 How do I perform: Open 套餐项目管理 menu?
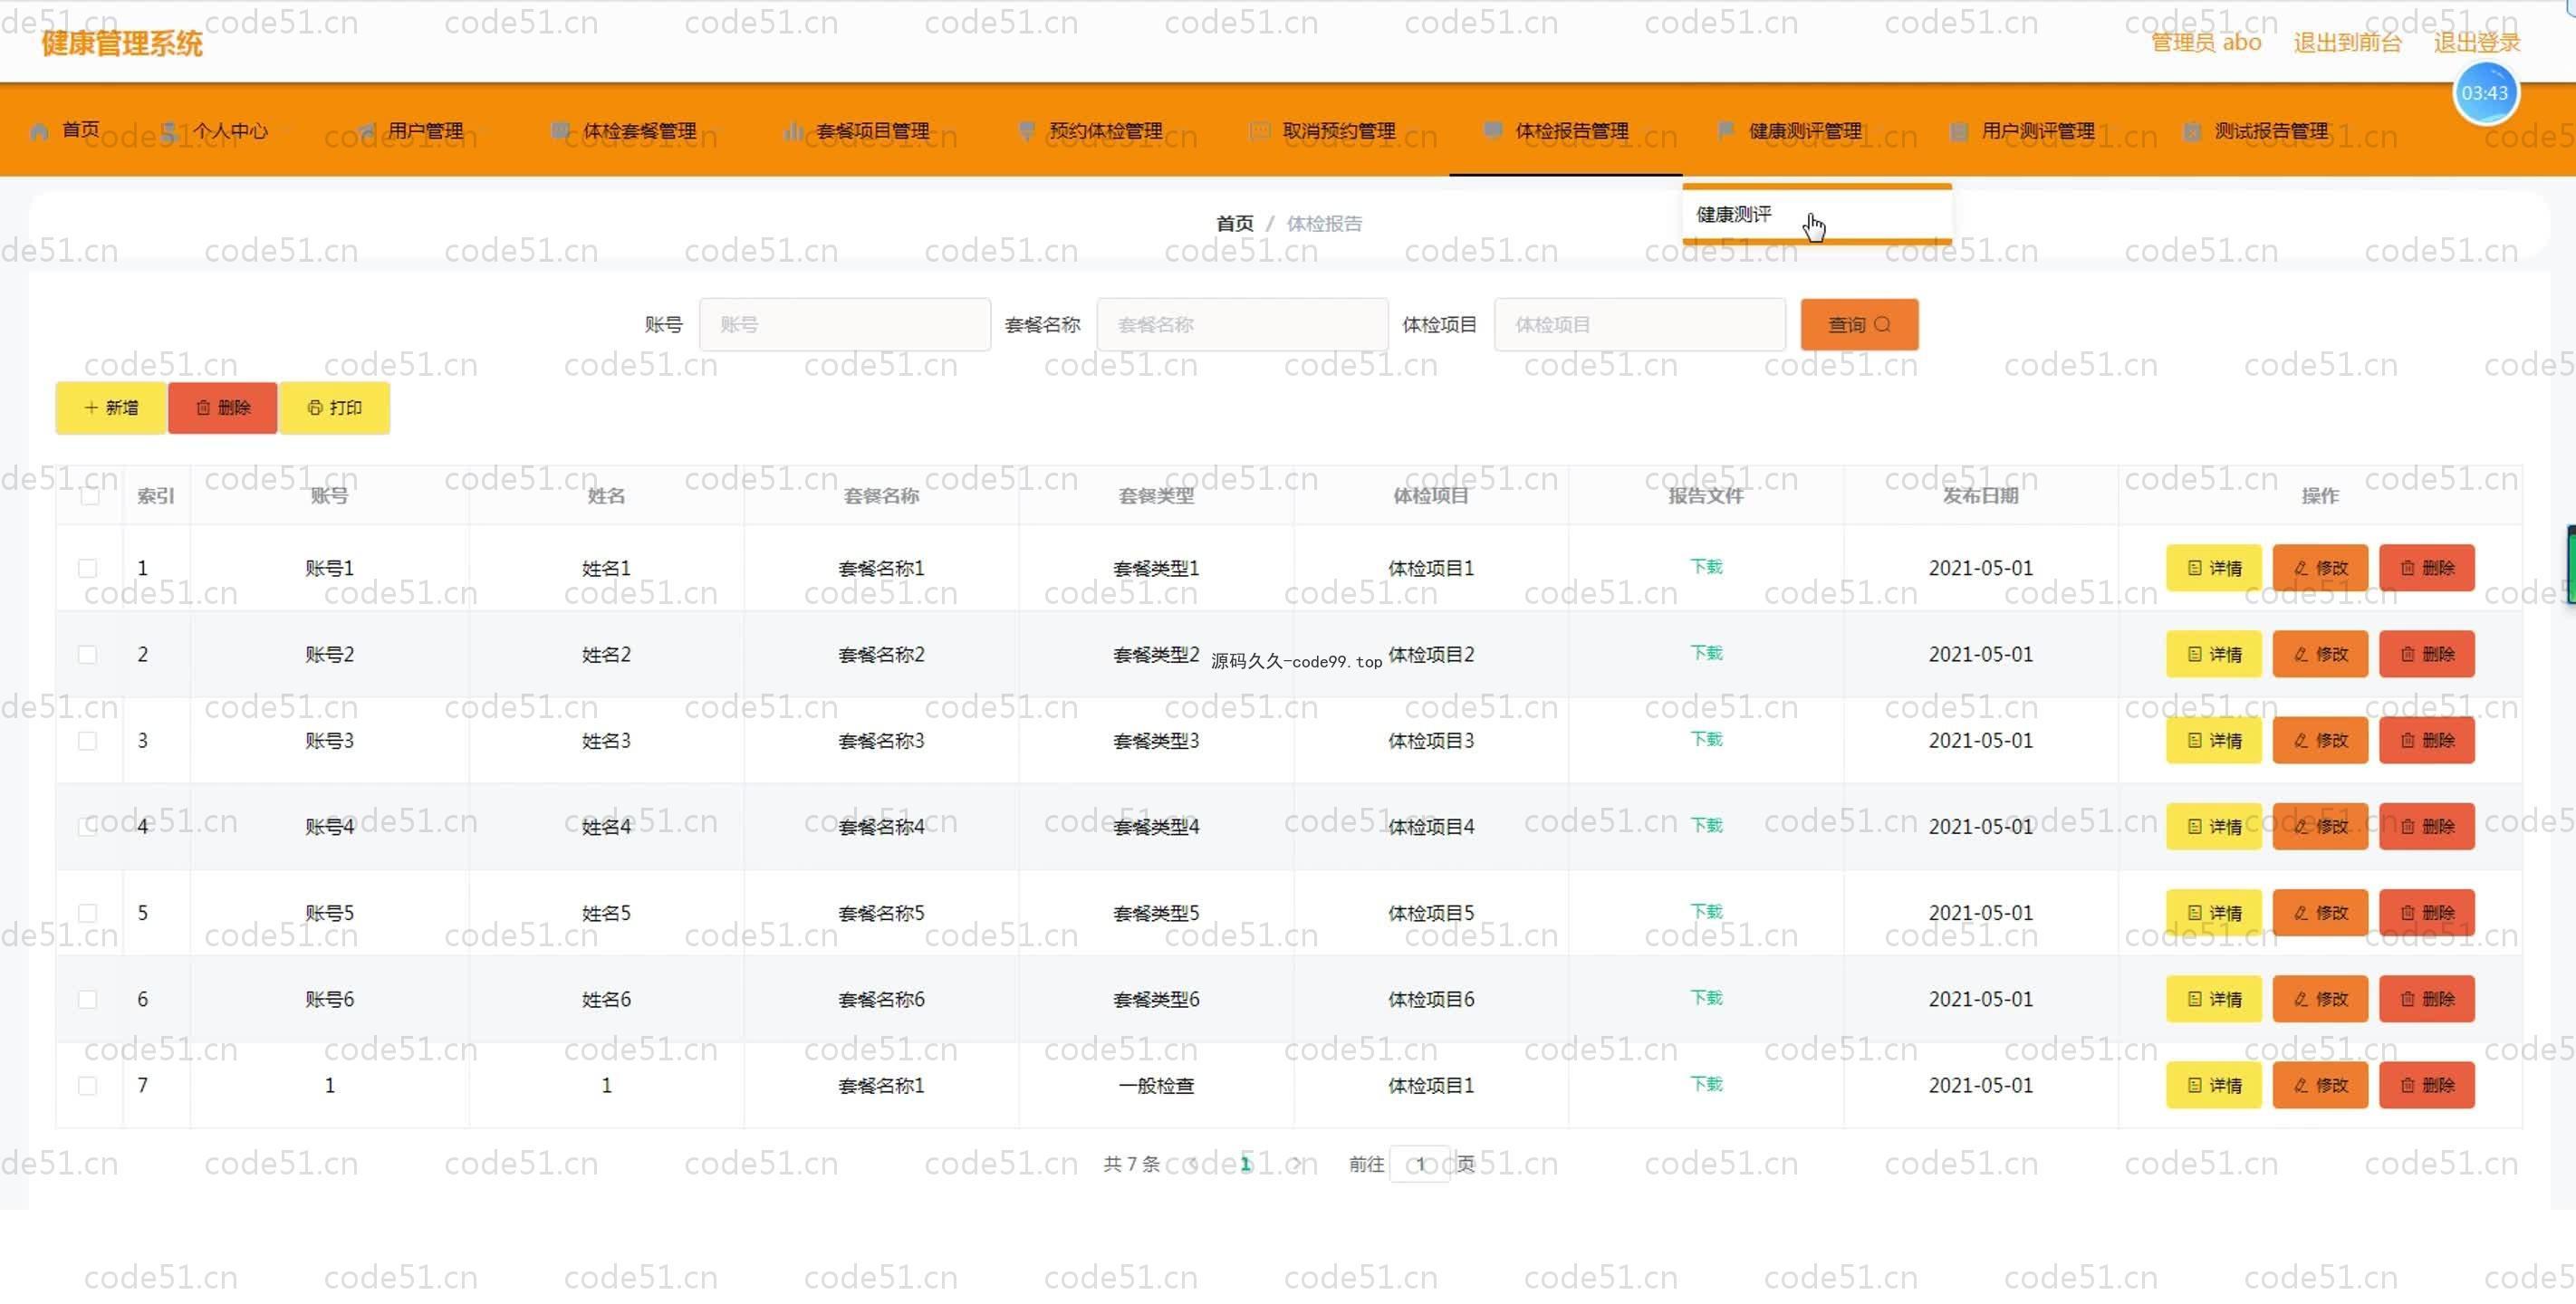tap(857, 130)
